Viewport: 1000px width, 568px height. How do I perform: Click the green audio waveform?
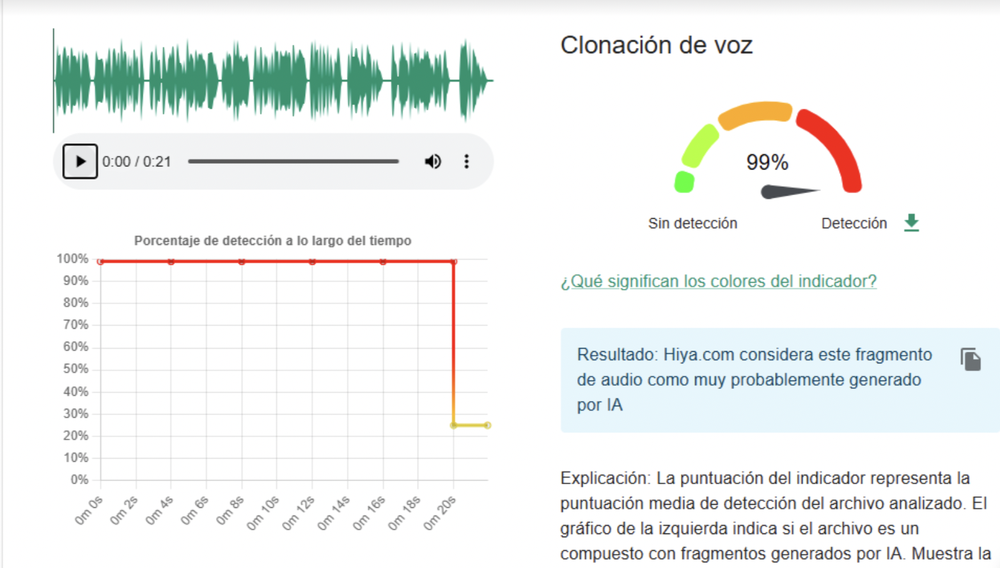tap(272, 80)
